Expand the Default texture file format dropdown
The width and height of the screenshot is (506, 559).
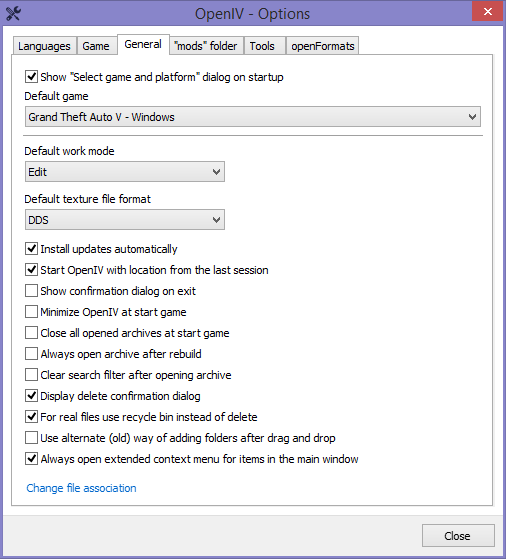pyautogui.click(x=125, y=220)
